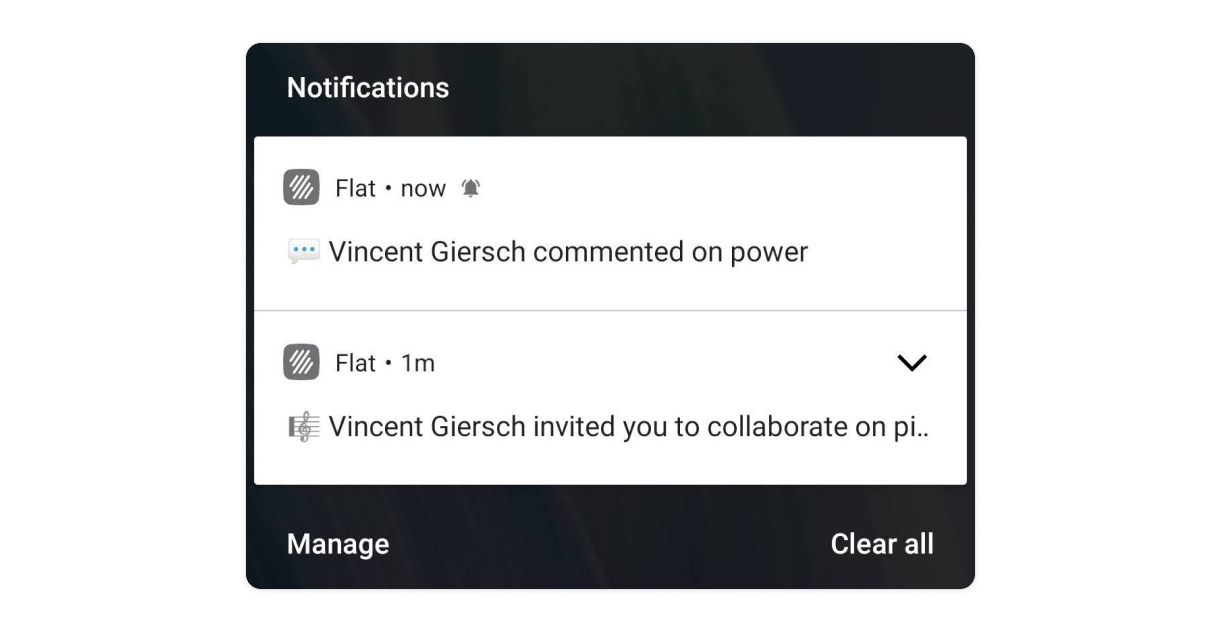Click "Vincent Giersch" in the collaboration invite
Screen dimensions: 1220x631
(427, 427)
